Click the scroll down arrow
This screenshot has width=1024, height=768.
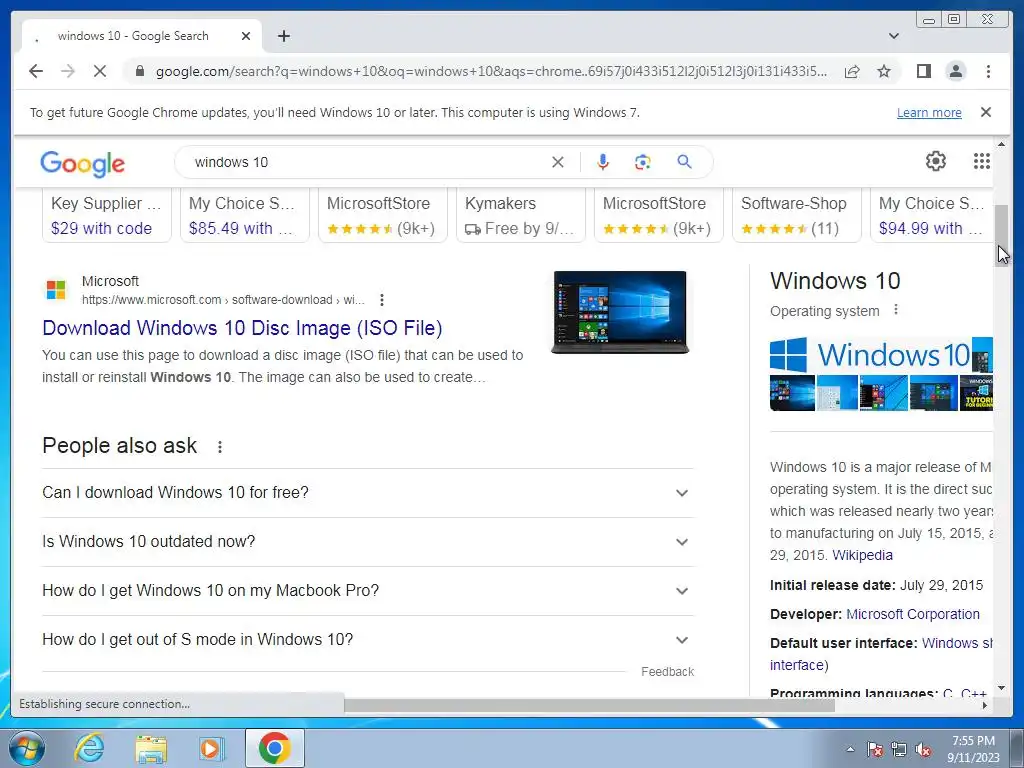(x=1001, y=688)
